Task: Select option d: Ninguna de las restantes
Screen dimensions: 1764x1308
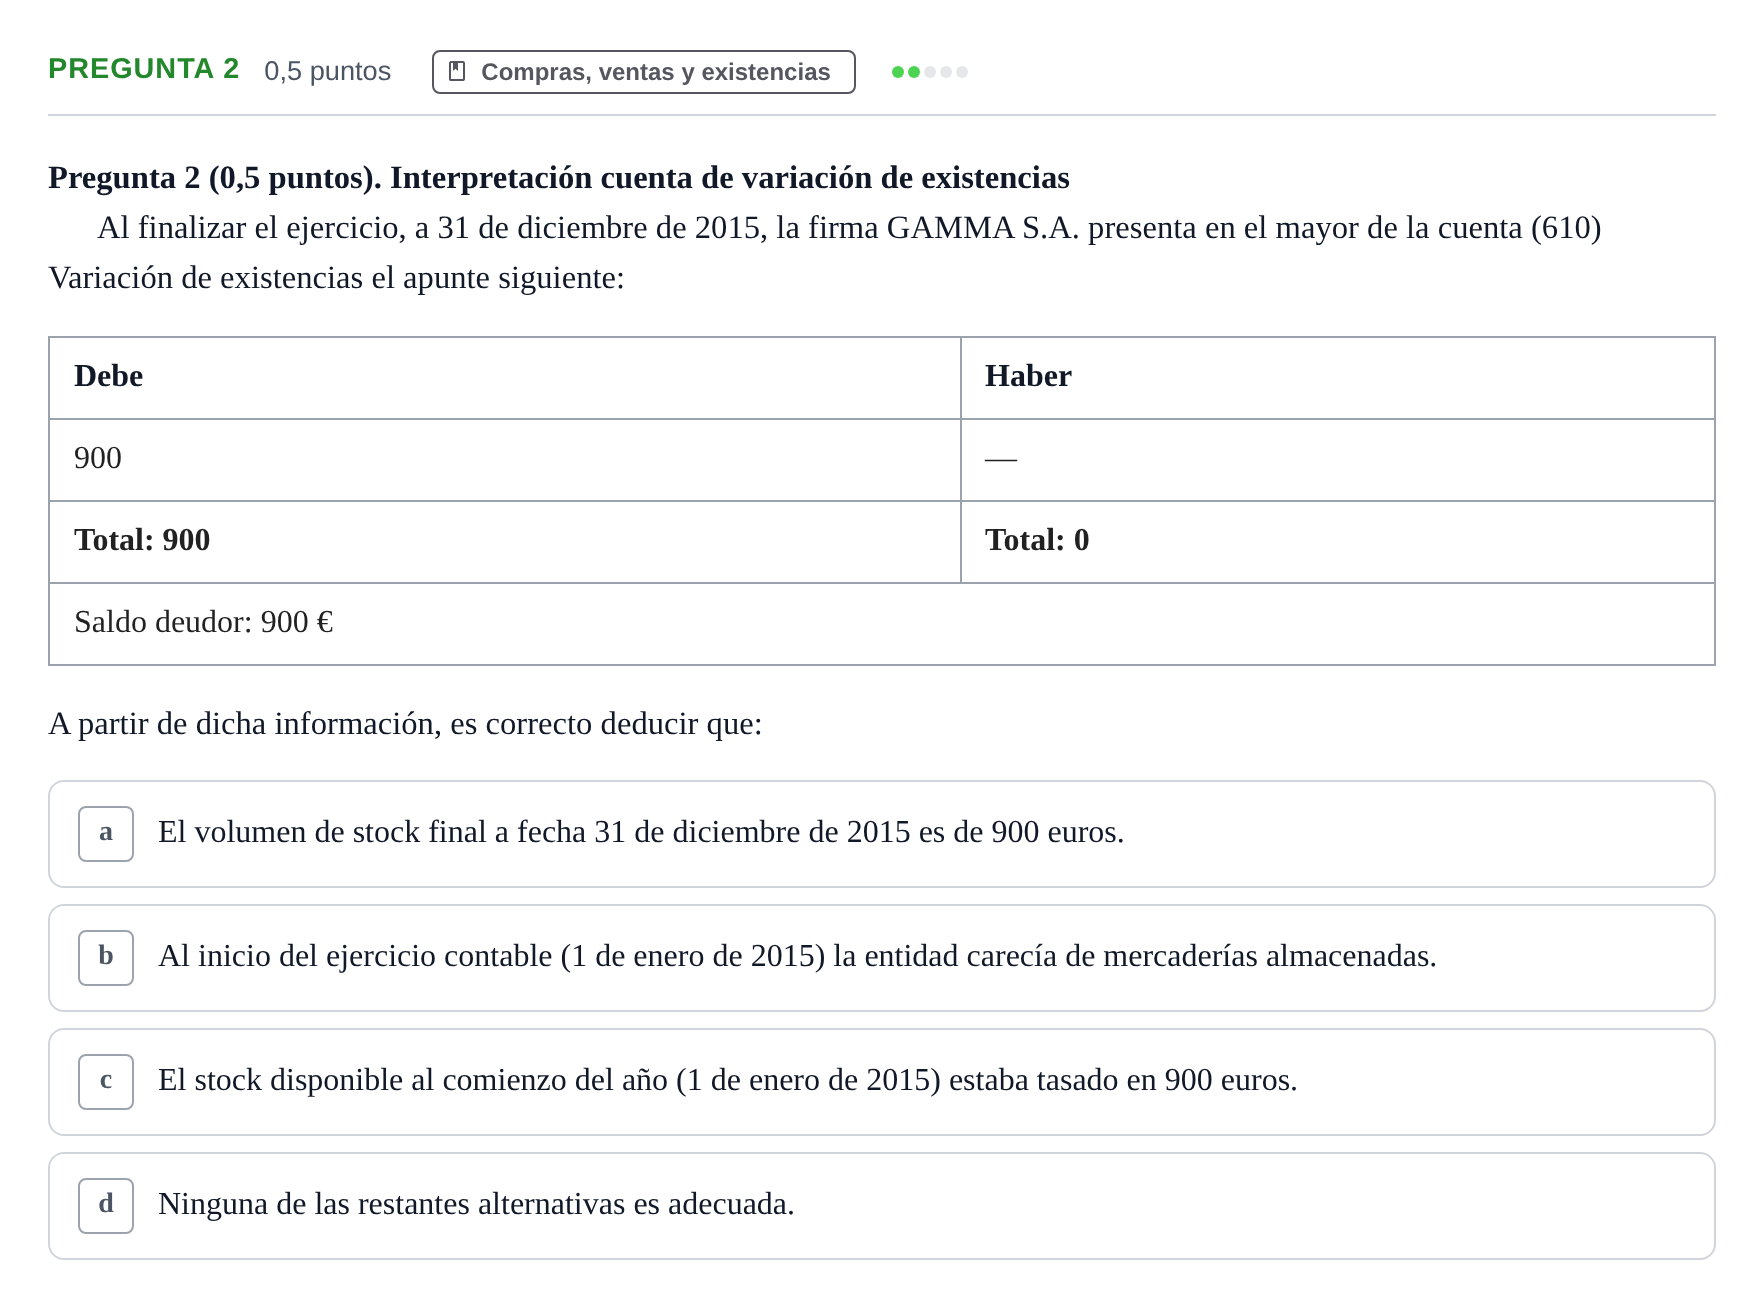Action: (x=882, y=1206)
